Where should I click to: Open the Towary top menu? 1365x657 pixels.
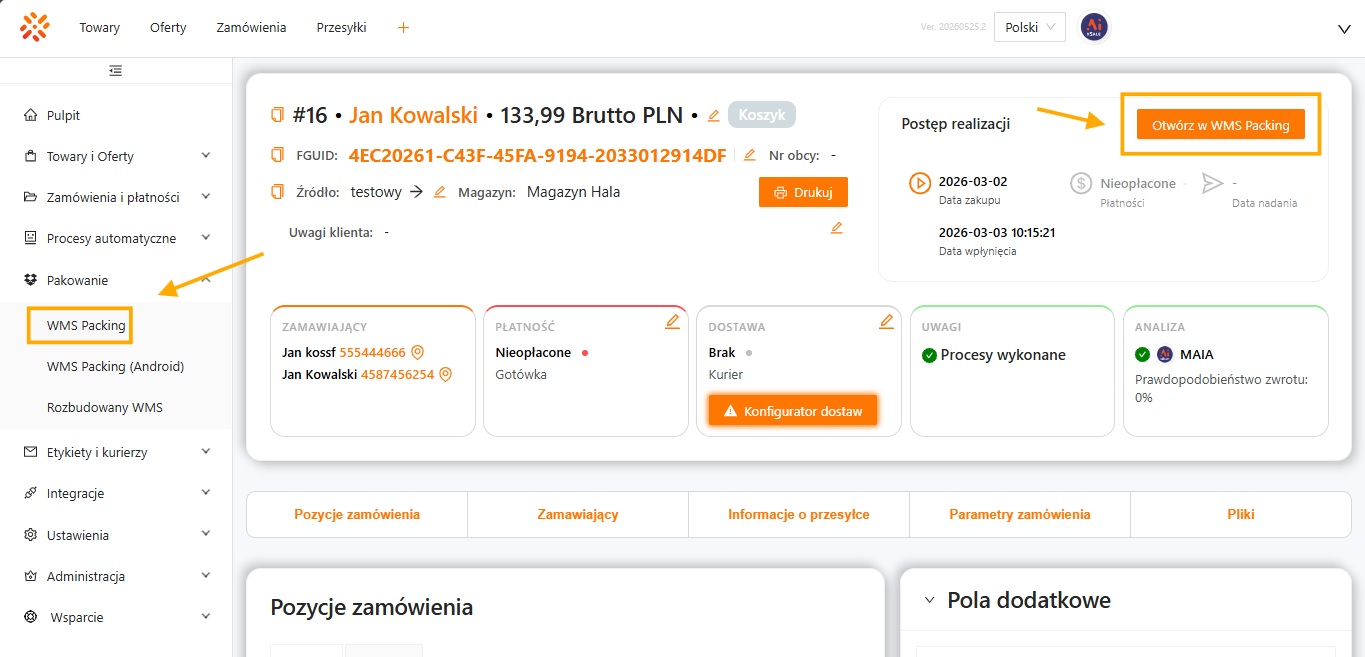[100, 27]
